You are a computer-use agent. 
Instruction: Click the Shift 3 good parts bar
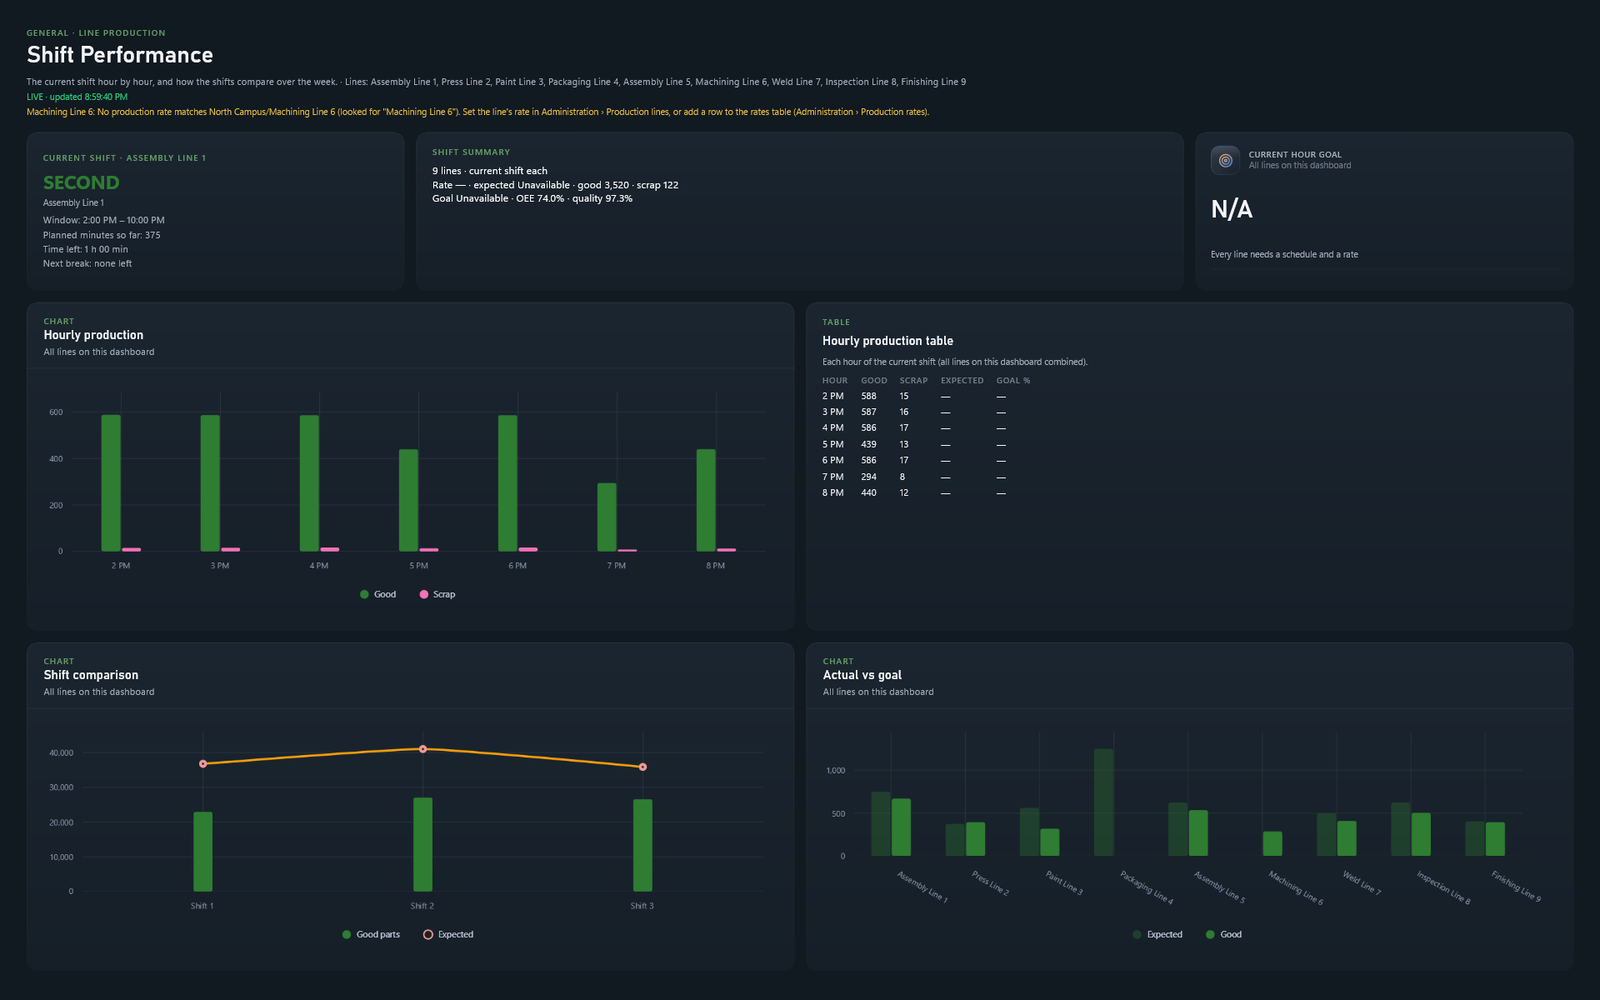pyautogui.click(x=643, y=845)
